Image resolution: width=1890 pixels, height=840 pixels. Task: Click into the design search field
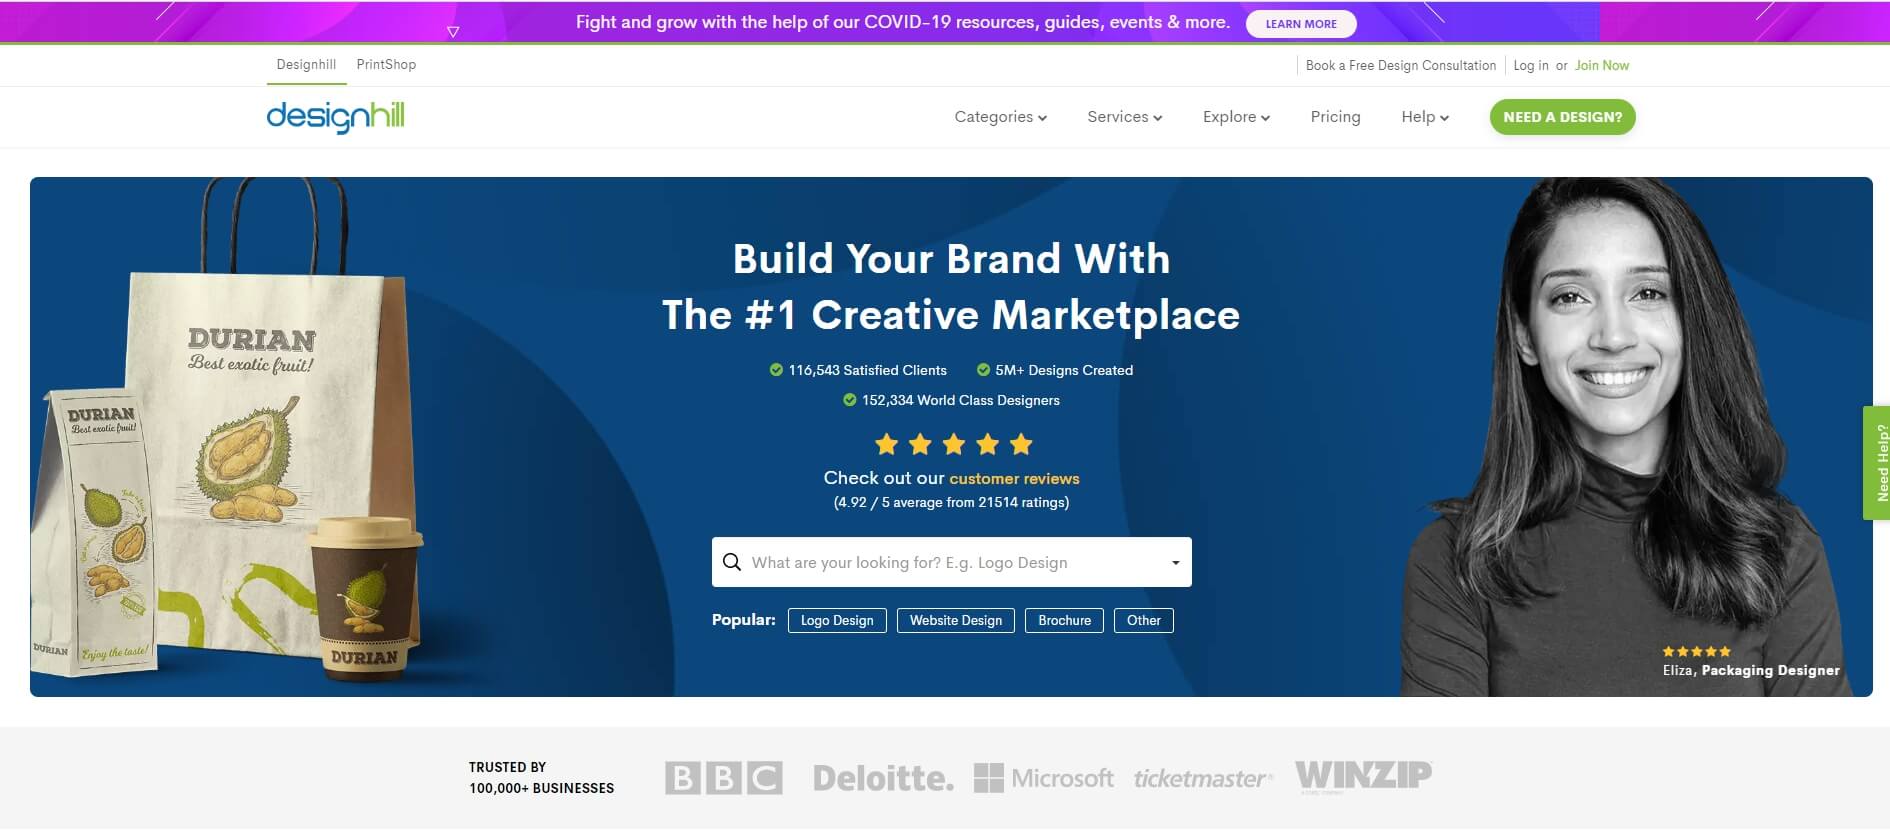click(x=952, y=562)
